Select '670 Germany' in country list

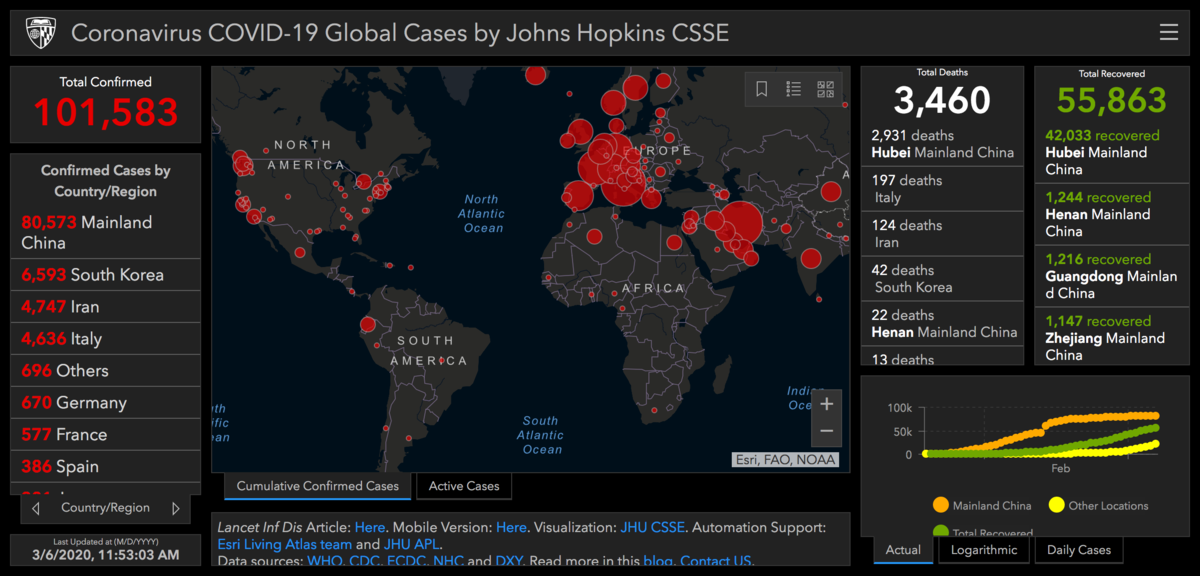pos(105,403)
